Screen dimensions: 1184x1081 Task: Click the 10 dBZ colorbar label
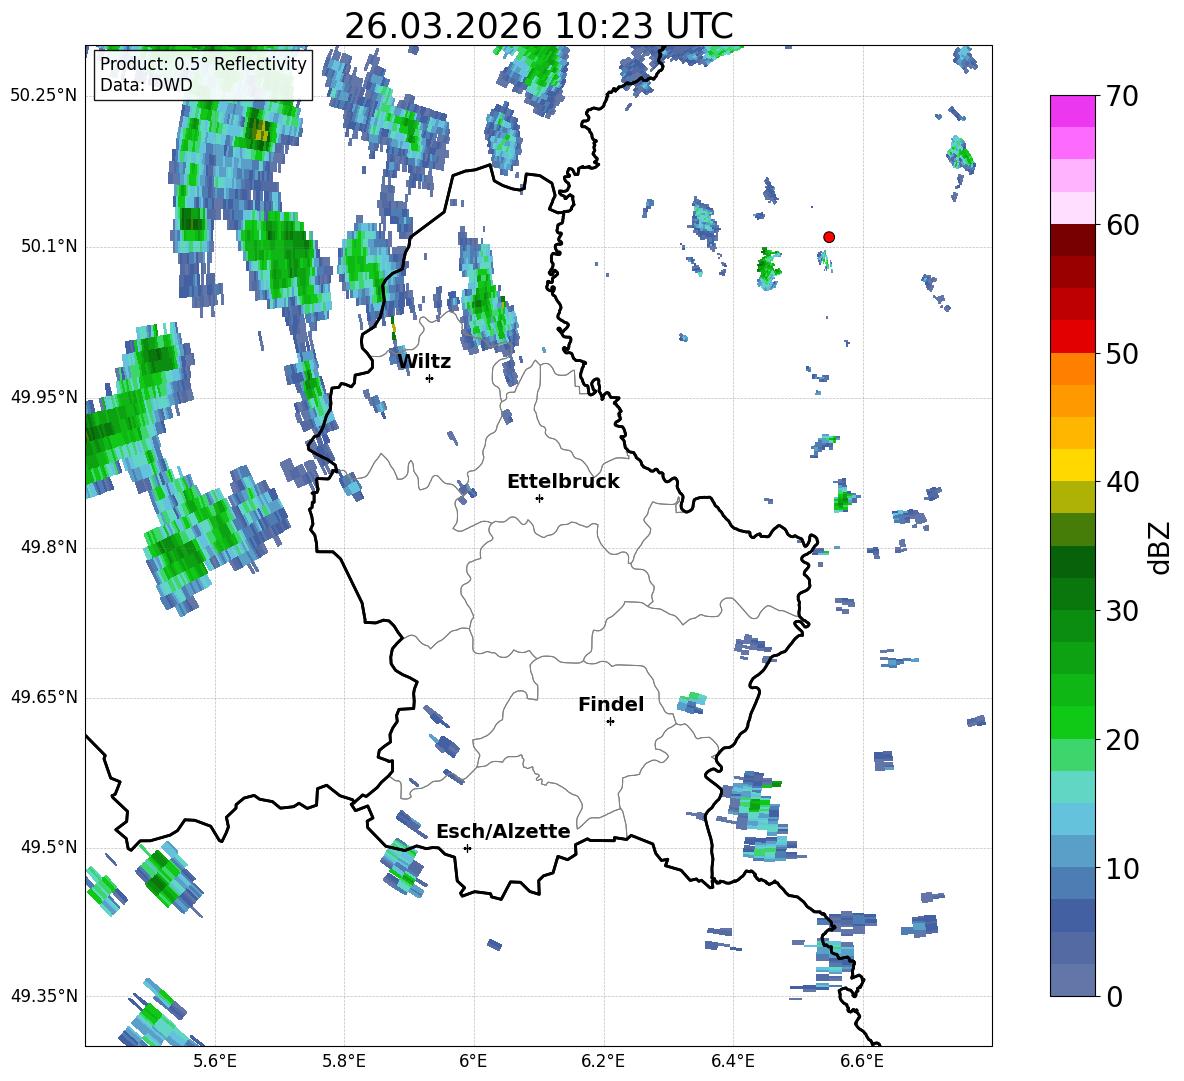tap(1122, 869)
